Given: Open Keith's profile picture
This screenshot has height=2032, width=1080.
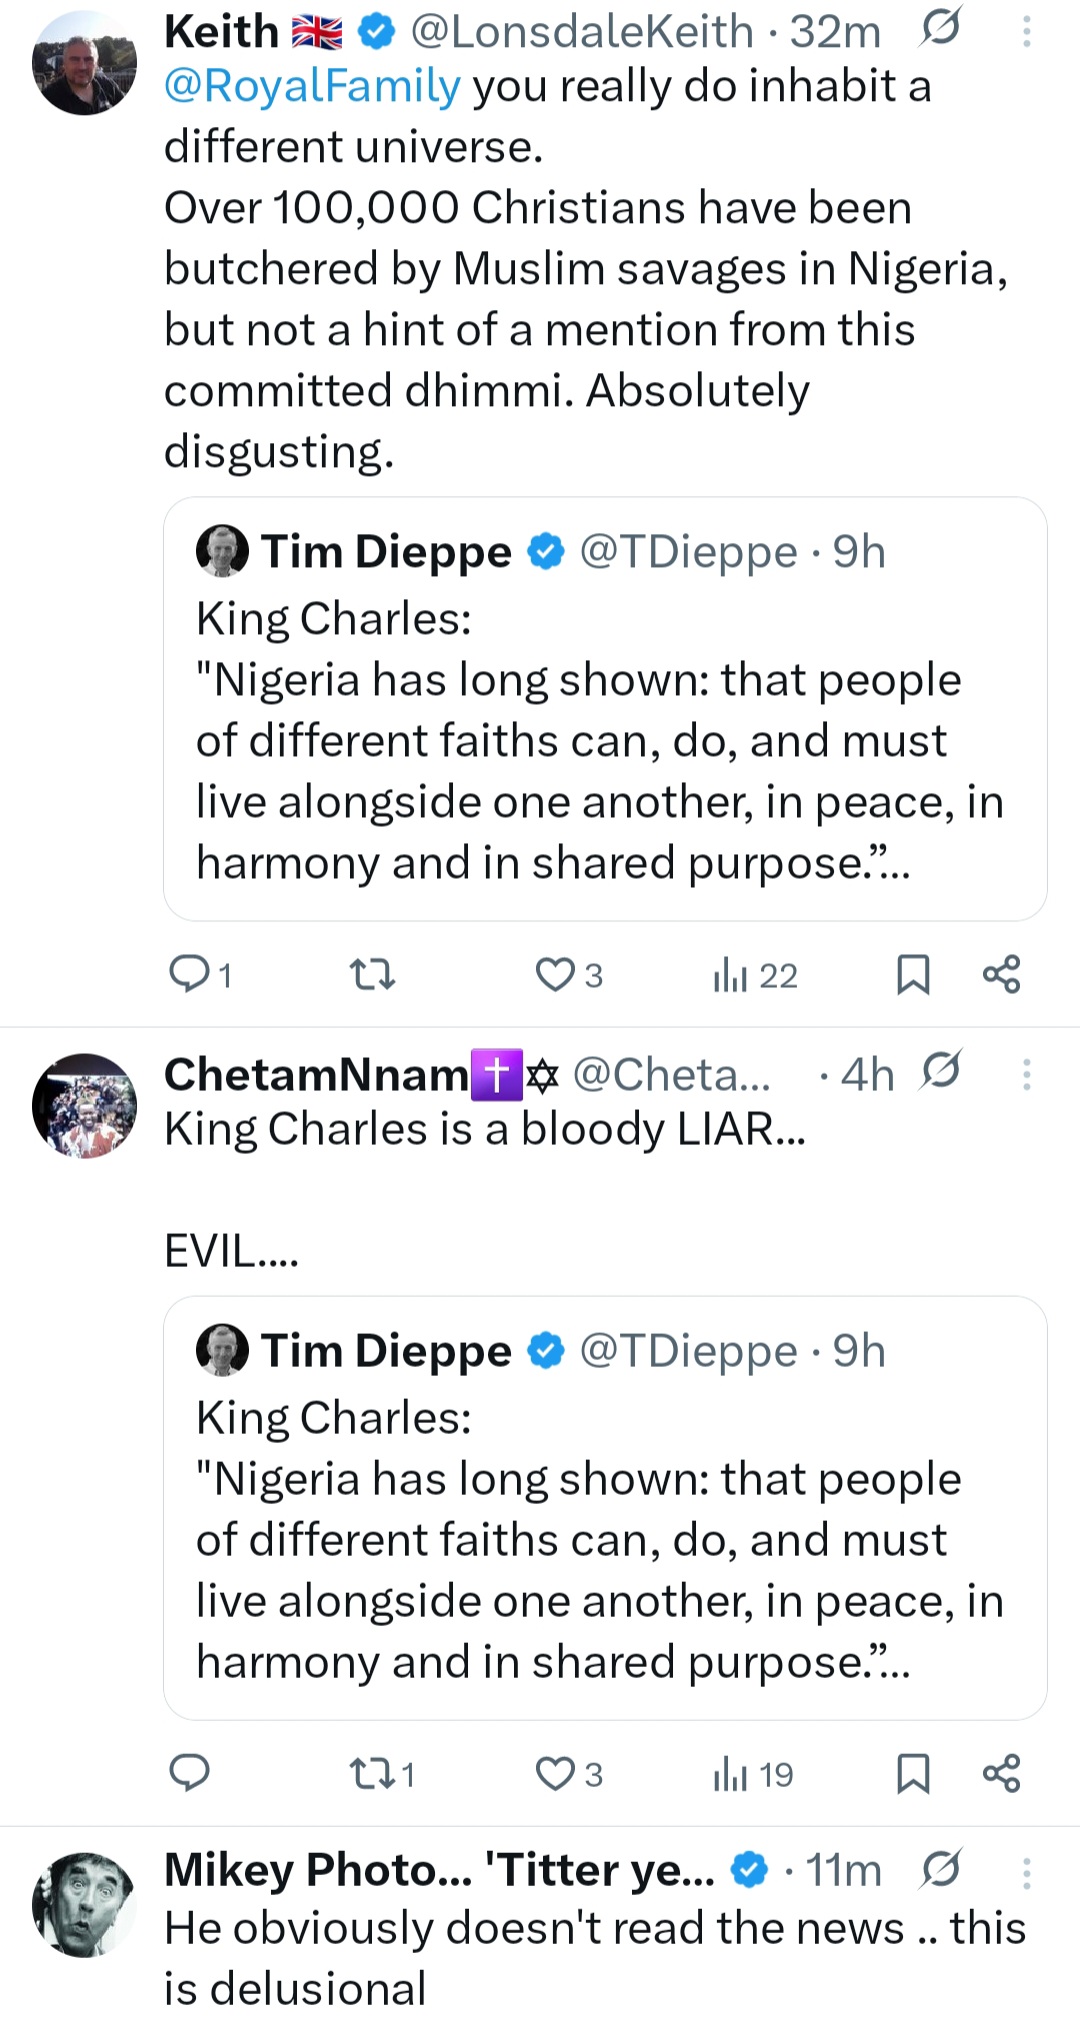Looking at the screenshot, I should (x=84, y=63).
